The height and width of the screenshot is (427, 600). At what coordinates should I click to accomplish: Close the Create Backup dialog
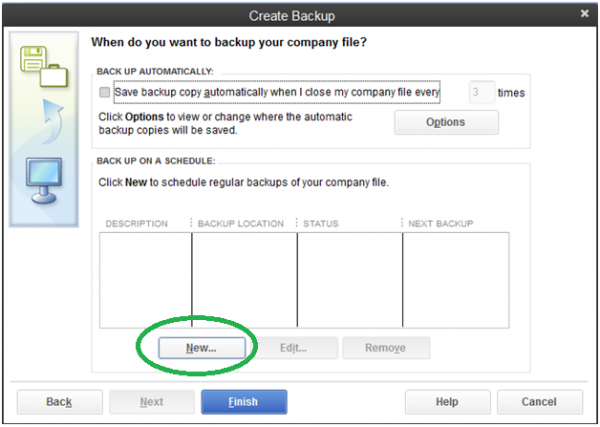coord(585,14)
